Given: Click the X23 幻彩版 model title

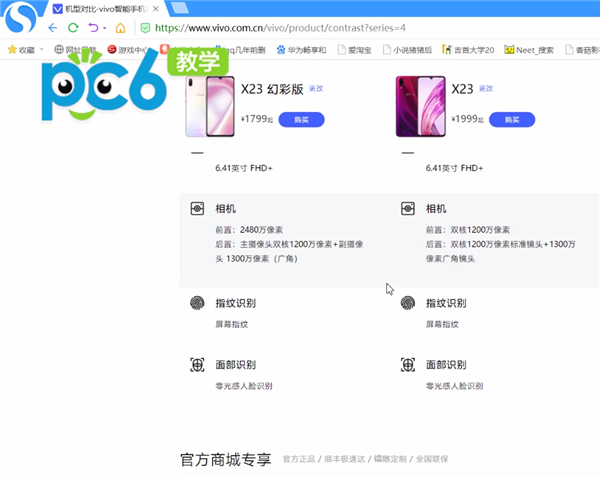Looking at the screenshot, I should pos(272,89).
